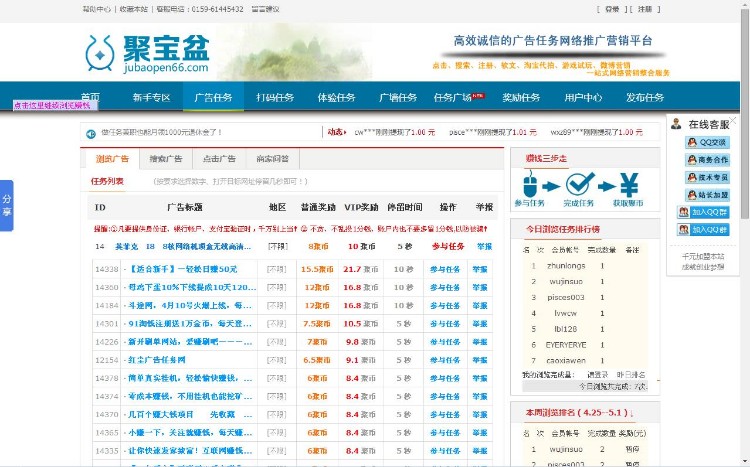Select the 浏览广告 tab
This screenshot has width=750, height=467.
coord(112,159)
